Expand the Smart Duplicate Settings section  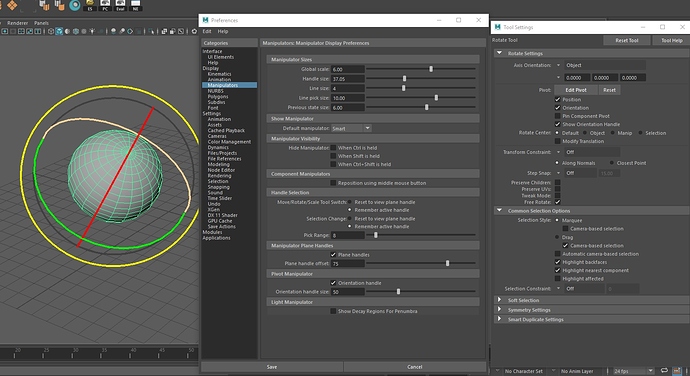click(499, 319)
